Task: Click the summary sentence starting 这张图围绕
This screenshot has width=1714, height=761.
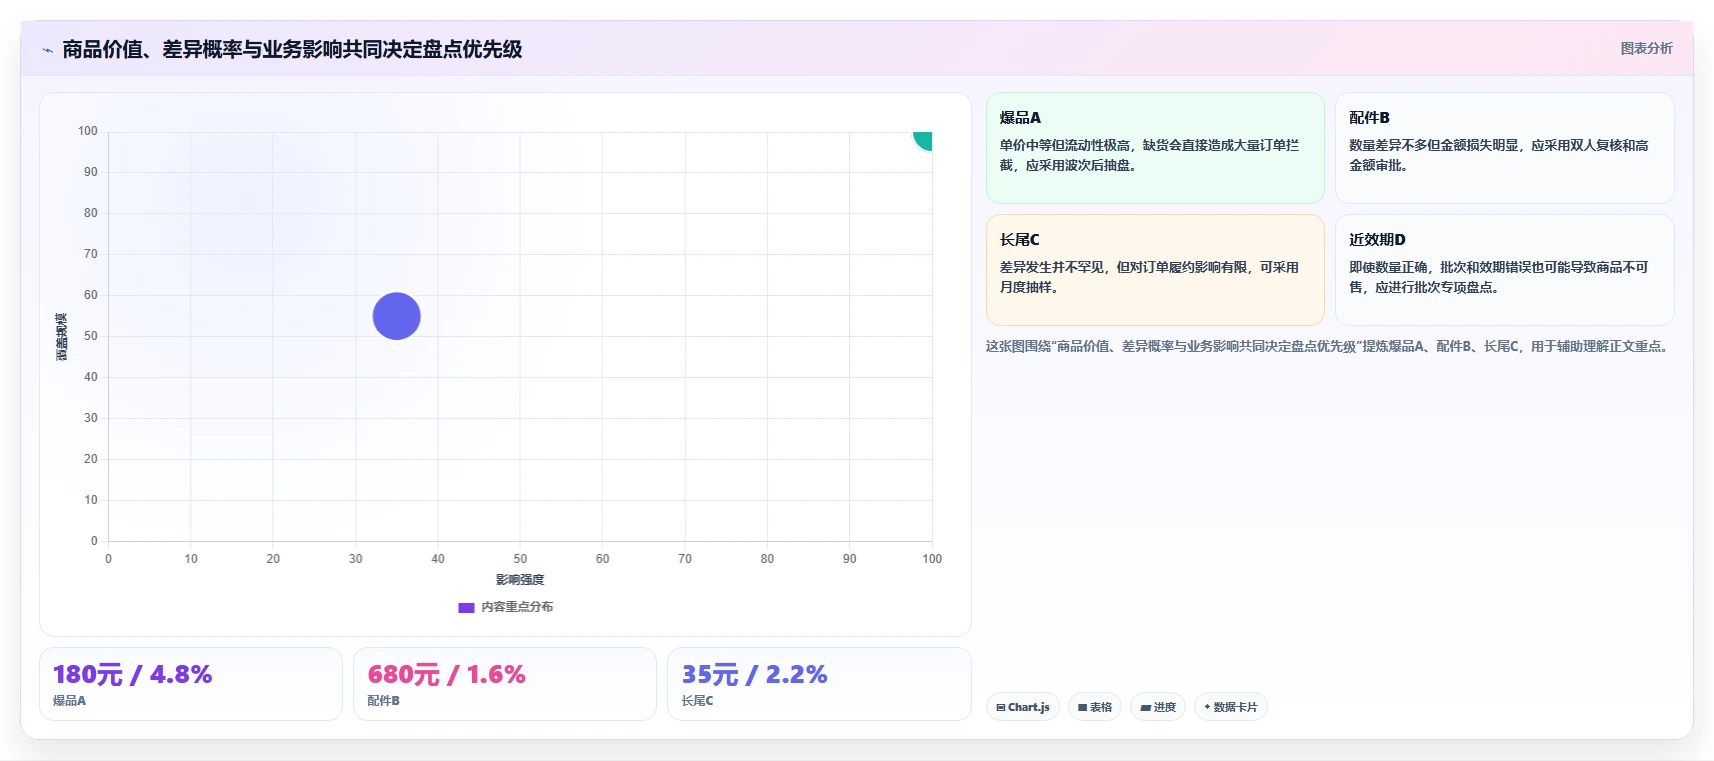Action: [1330, 347]
